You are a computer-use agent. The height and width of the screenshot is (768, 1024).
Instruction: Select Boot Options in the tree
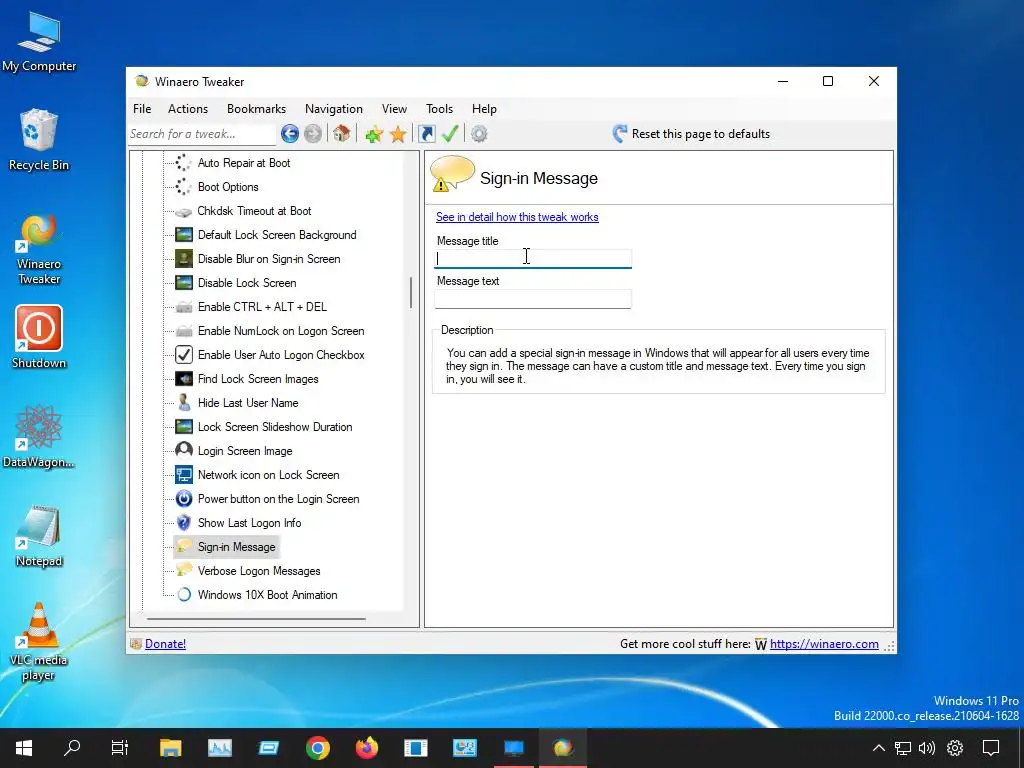(228, 187)
